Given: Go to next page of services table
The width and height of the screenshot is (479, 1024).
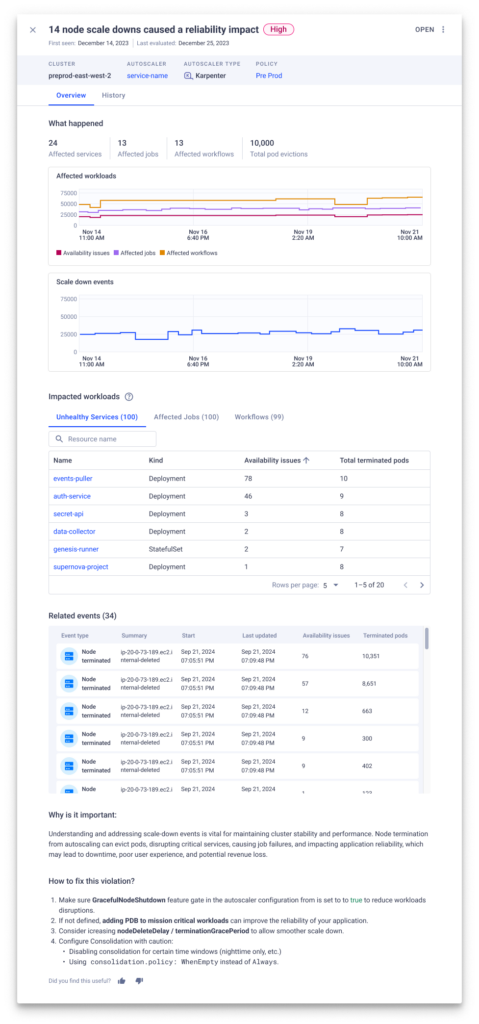Looking at the screenshot, I should [421, 585].
